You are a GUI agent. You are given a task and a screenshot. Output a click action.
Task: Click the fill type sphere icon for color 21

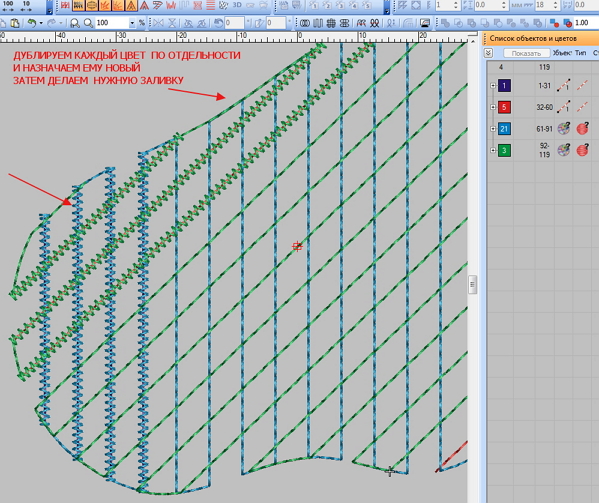[x=563, y=129]
